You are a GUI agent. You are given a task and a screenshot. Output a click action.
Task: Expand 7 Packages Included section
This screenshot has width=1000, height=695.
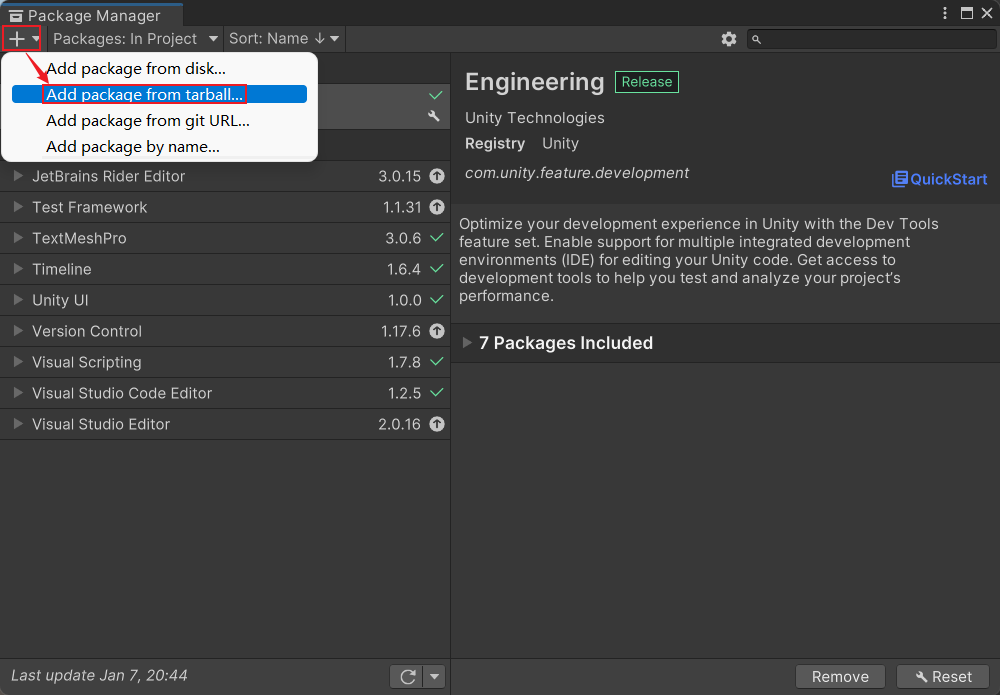467,343
